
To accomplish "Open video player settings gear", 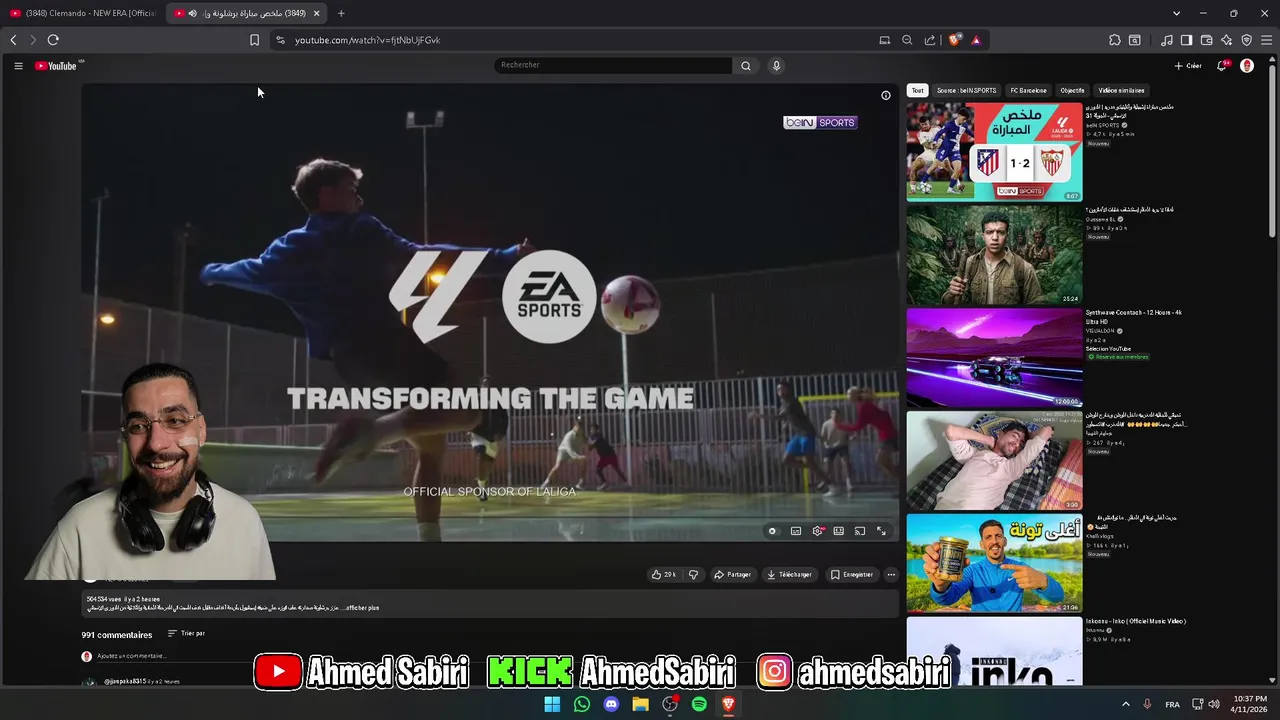I will (817, 531).
